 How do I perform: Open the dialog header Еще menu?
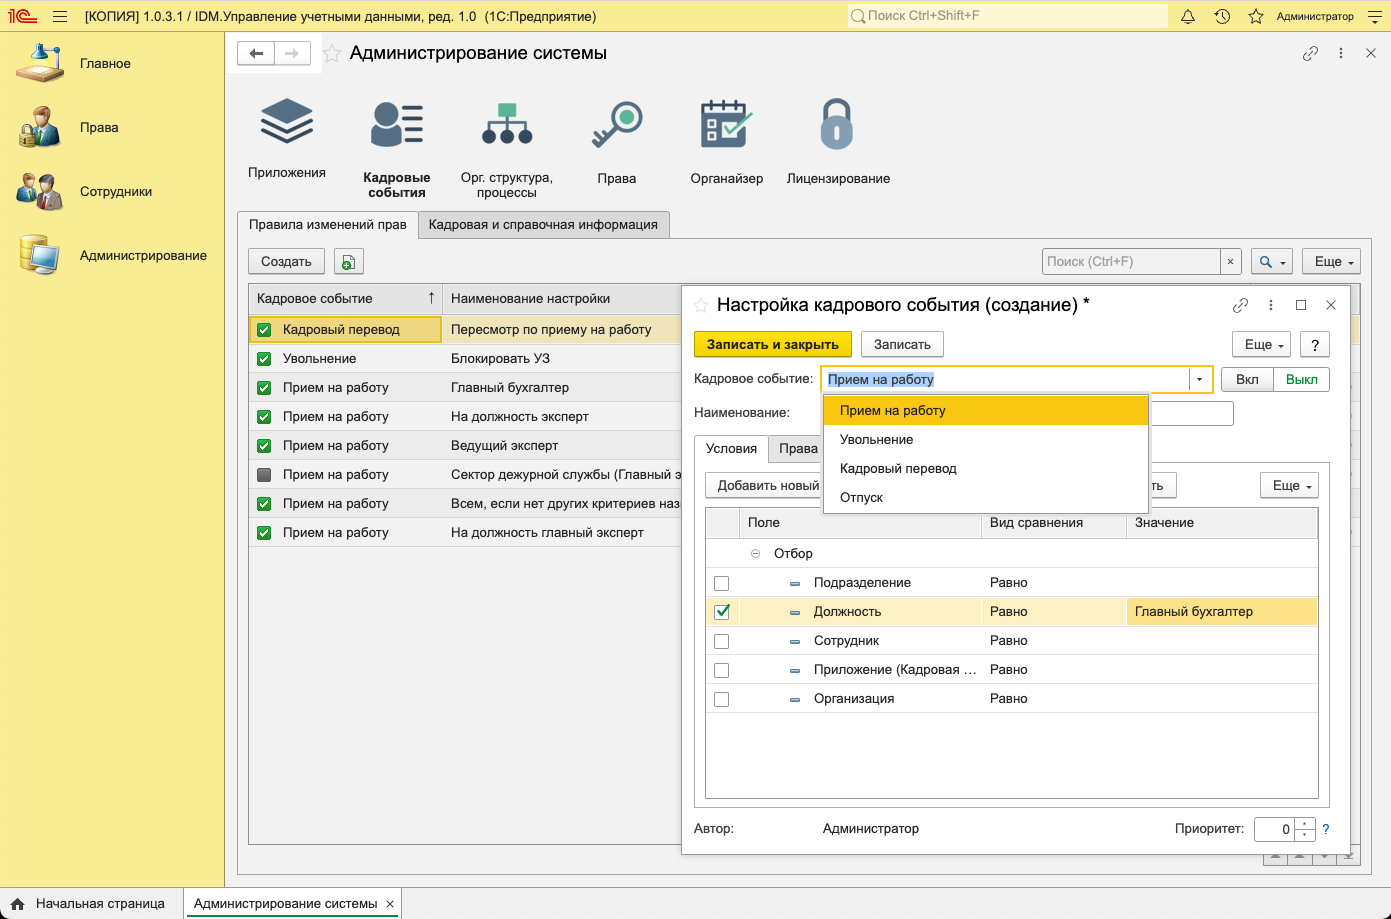(1263, 344)
